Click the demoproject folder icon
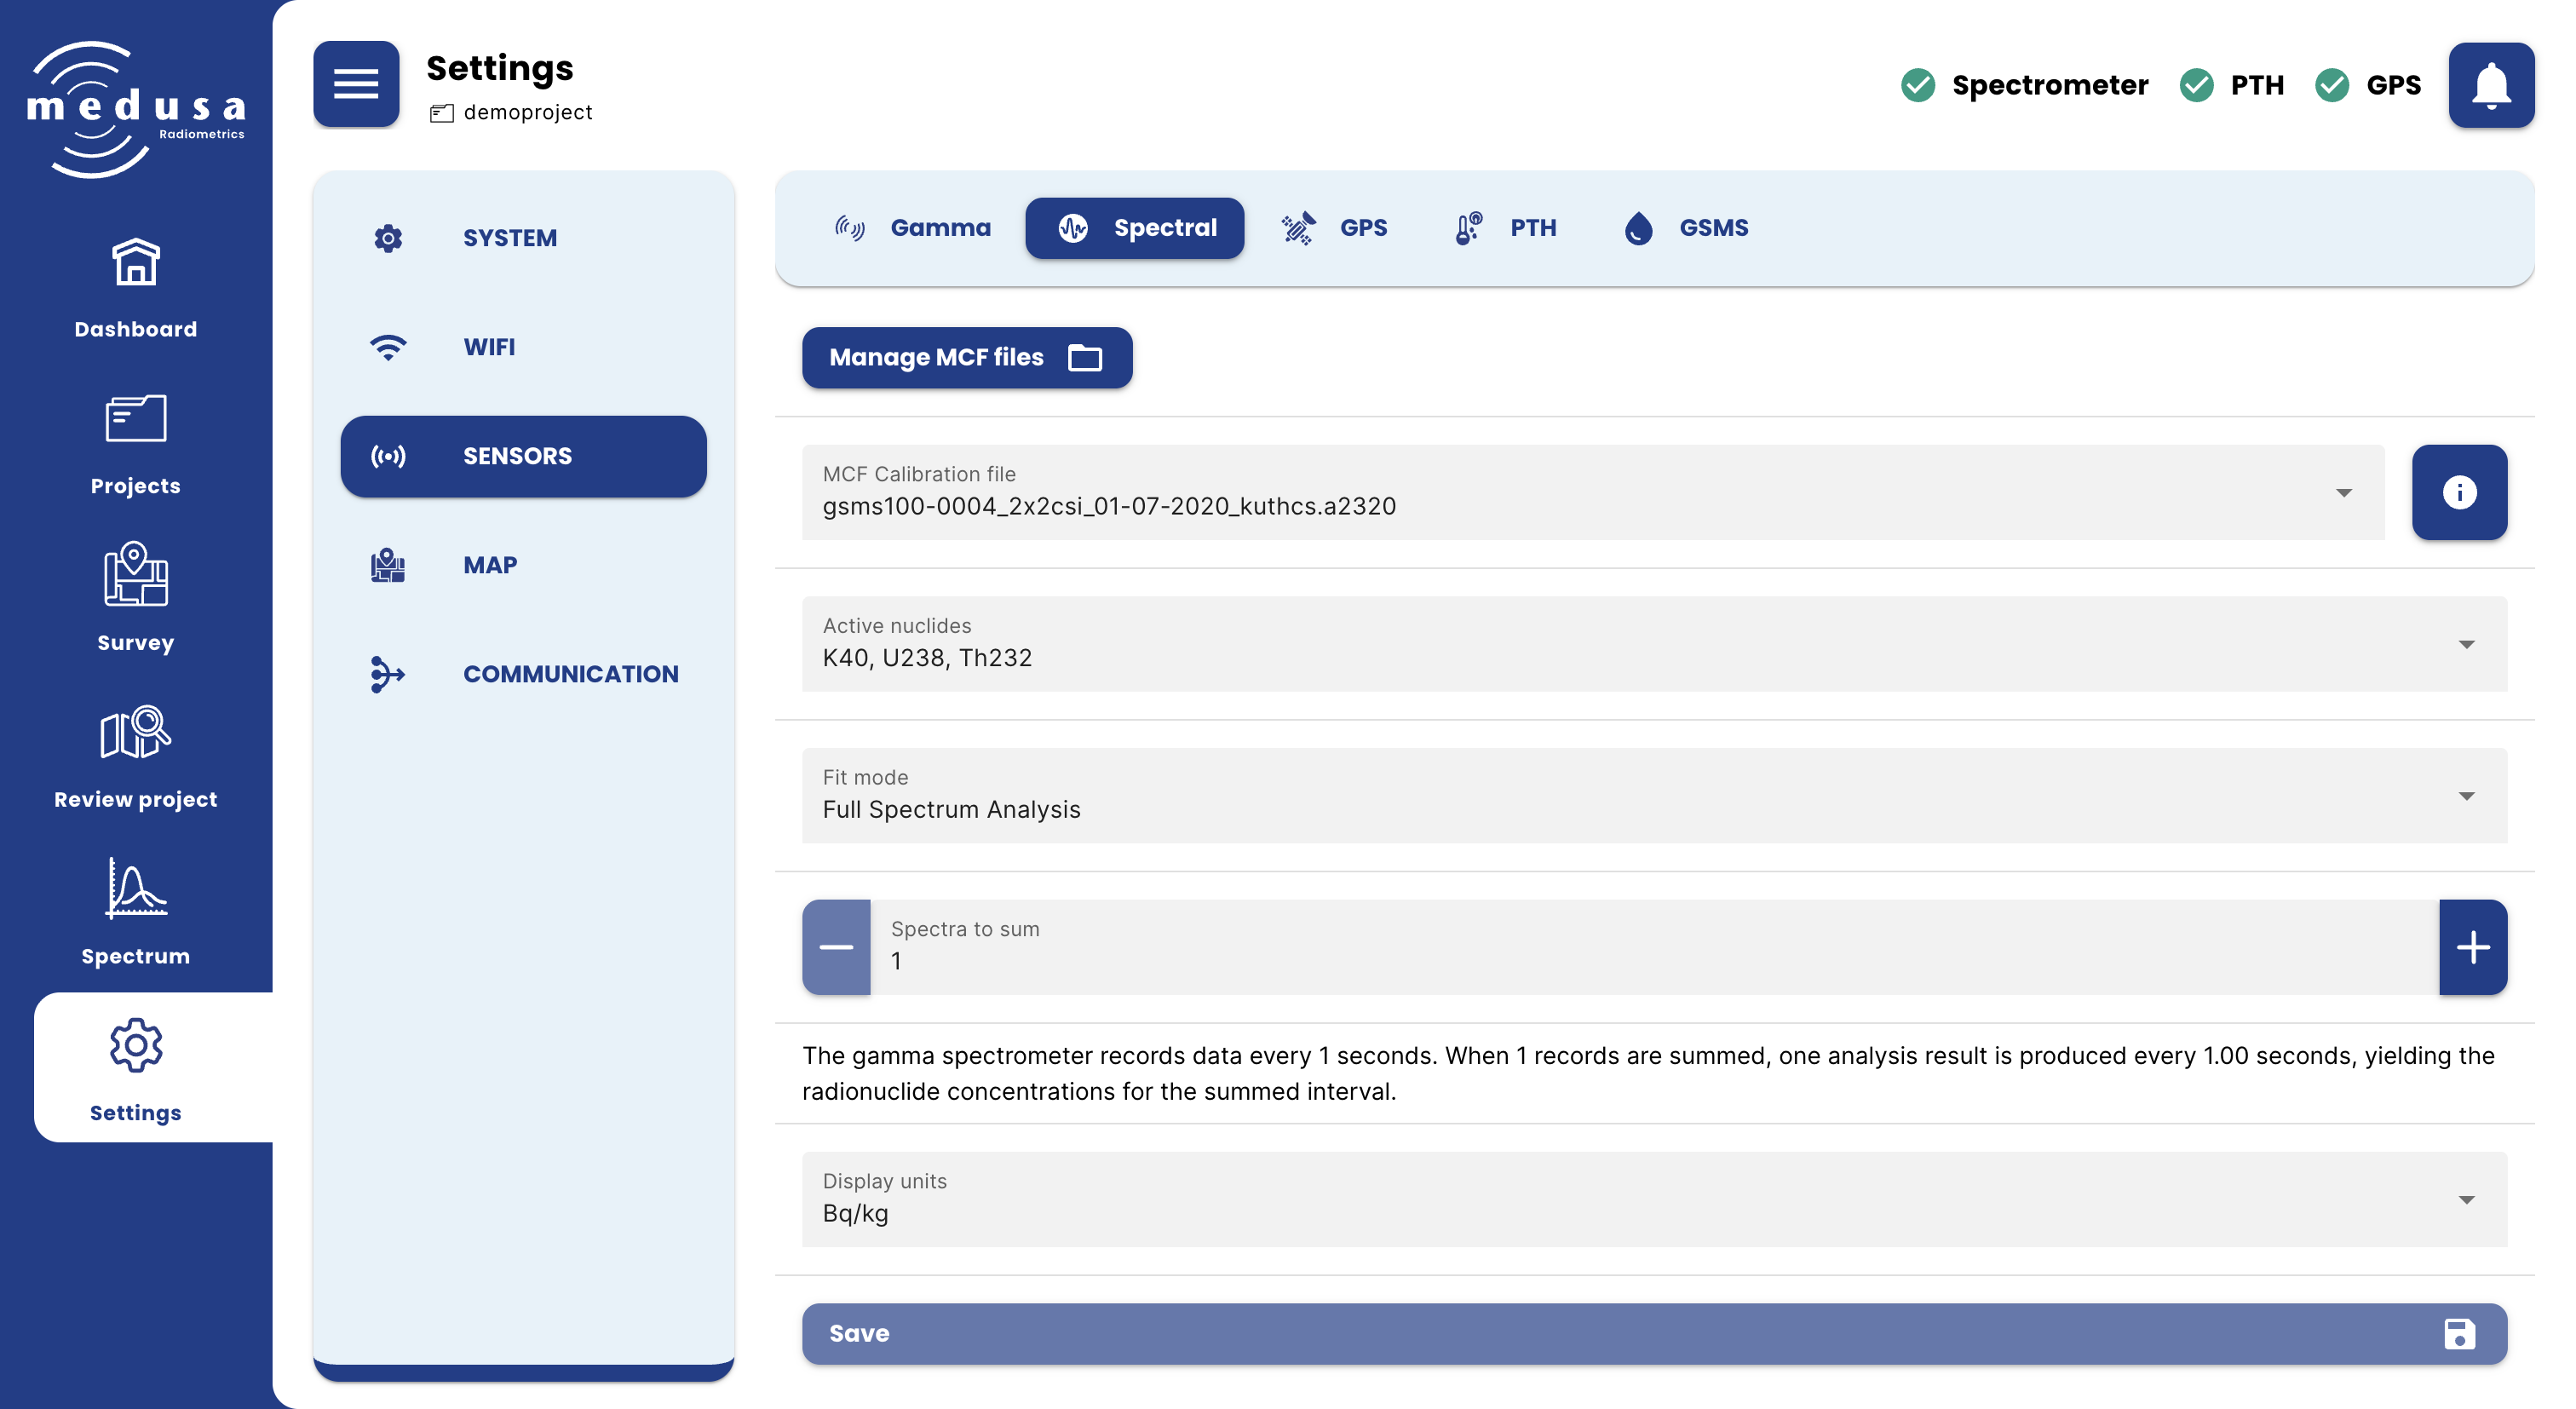Image resolution: width=2576 pixels, height=1409 pixels. tap(442, 113)
